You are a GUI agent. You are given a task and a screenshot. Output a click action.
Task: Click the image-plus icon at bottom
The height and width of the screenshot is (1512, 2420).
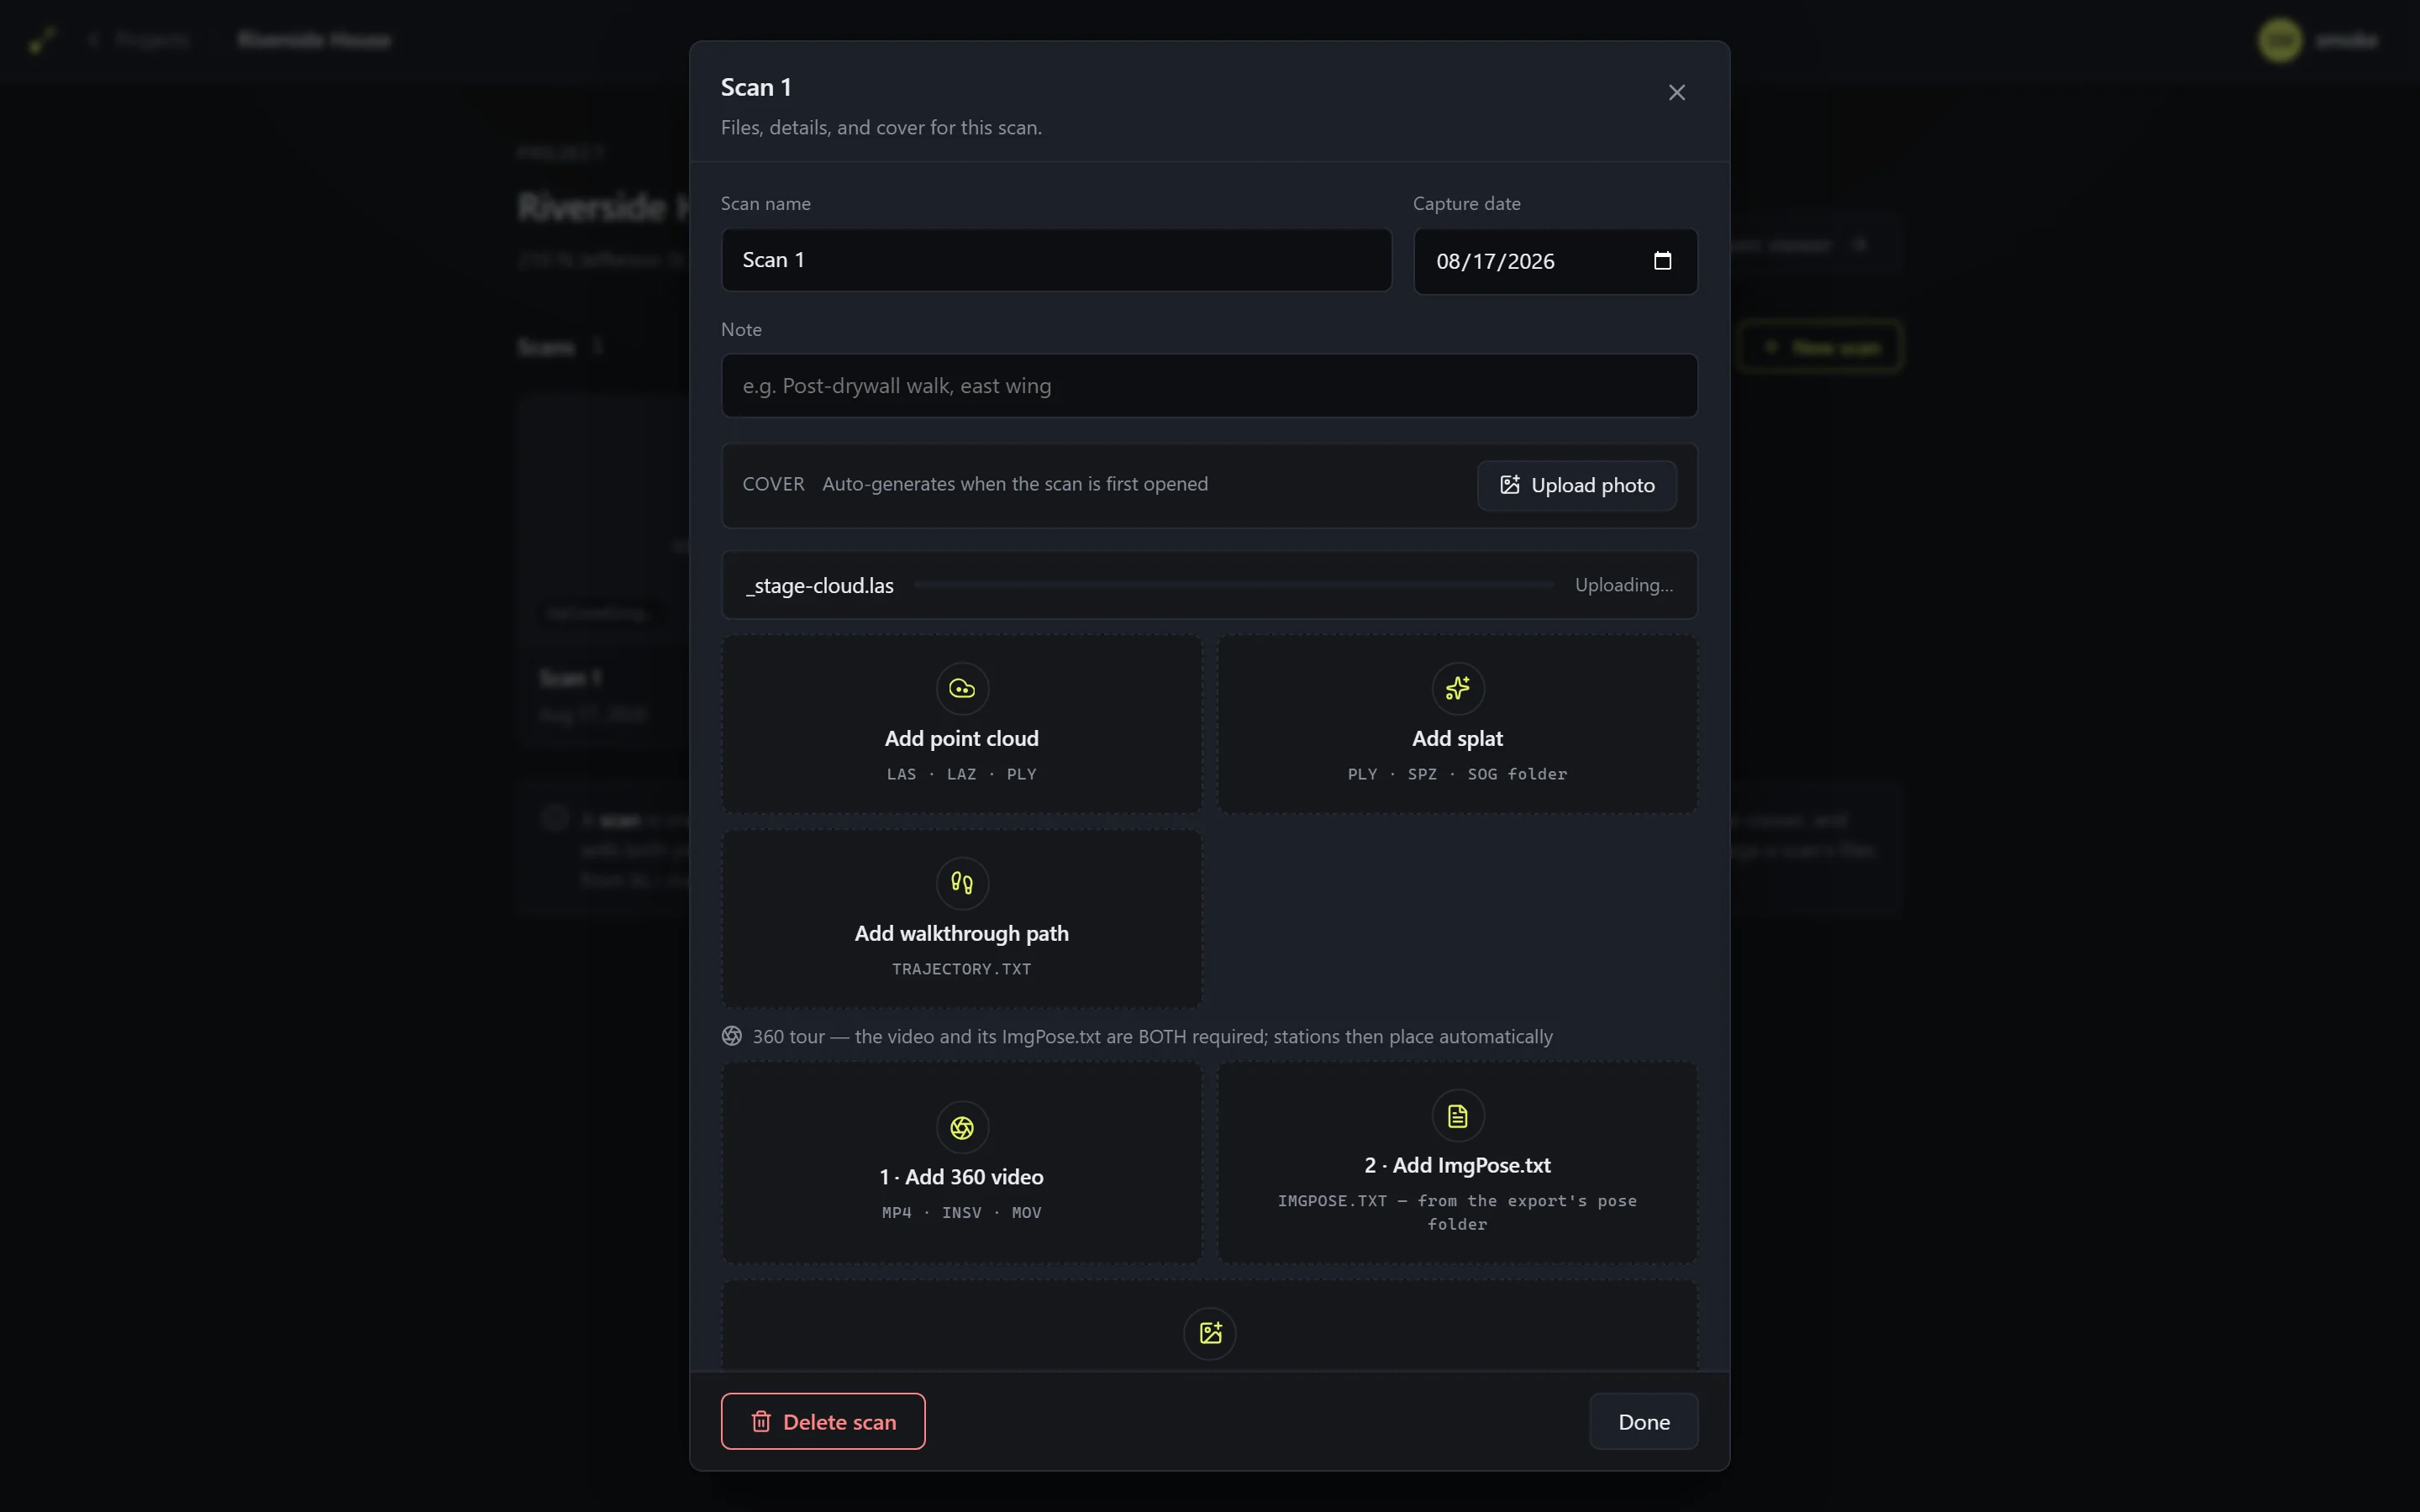click(1210, 1333)
